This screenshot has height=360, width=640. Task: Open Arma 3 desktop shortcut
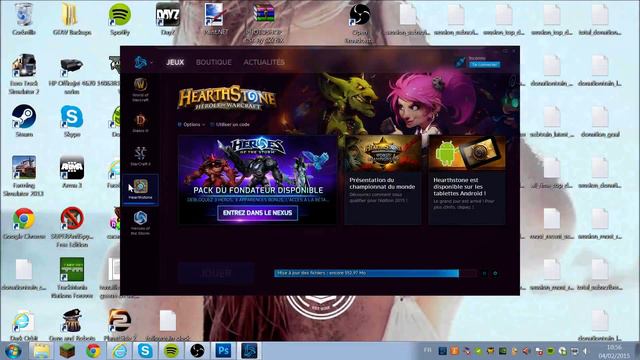click(x=72, y=172)
